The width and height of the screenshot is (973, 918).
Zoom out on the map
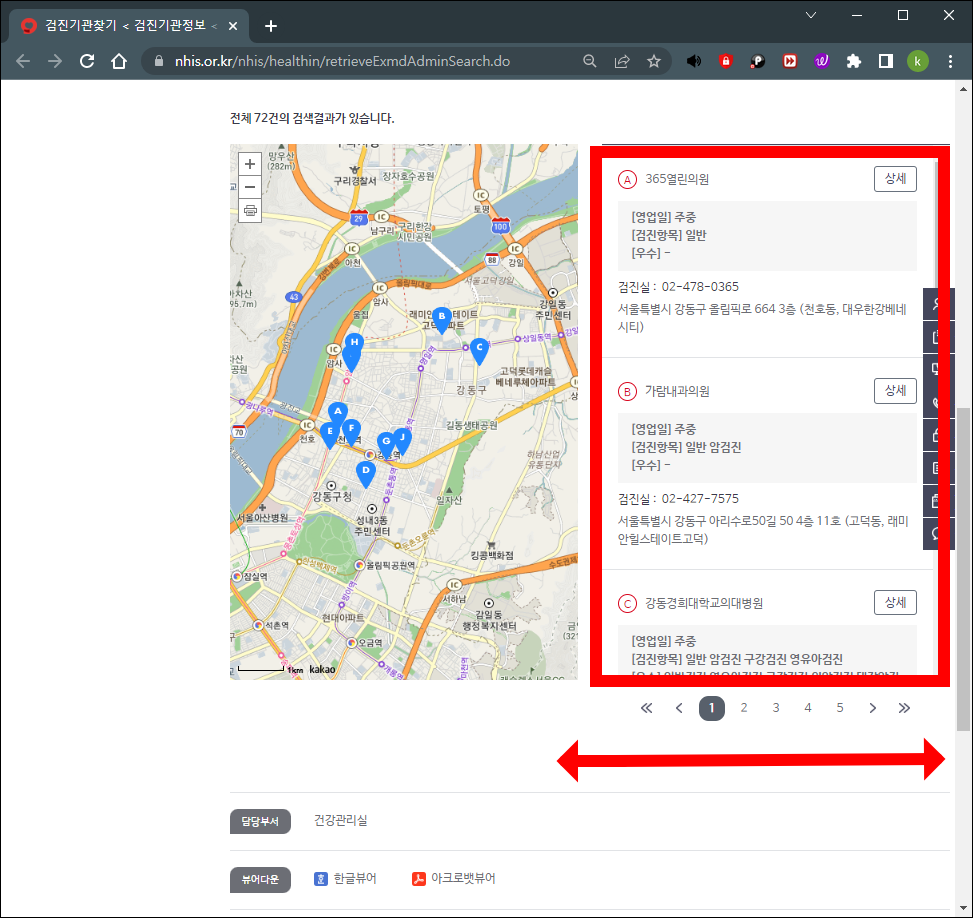pyautogui.click(x=249, y=187)
